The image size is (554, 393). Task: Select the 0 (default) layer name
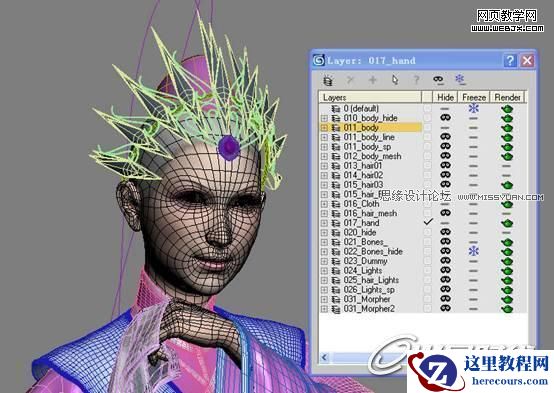click(x=361, y=108)
